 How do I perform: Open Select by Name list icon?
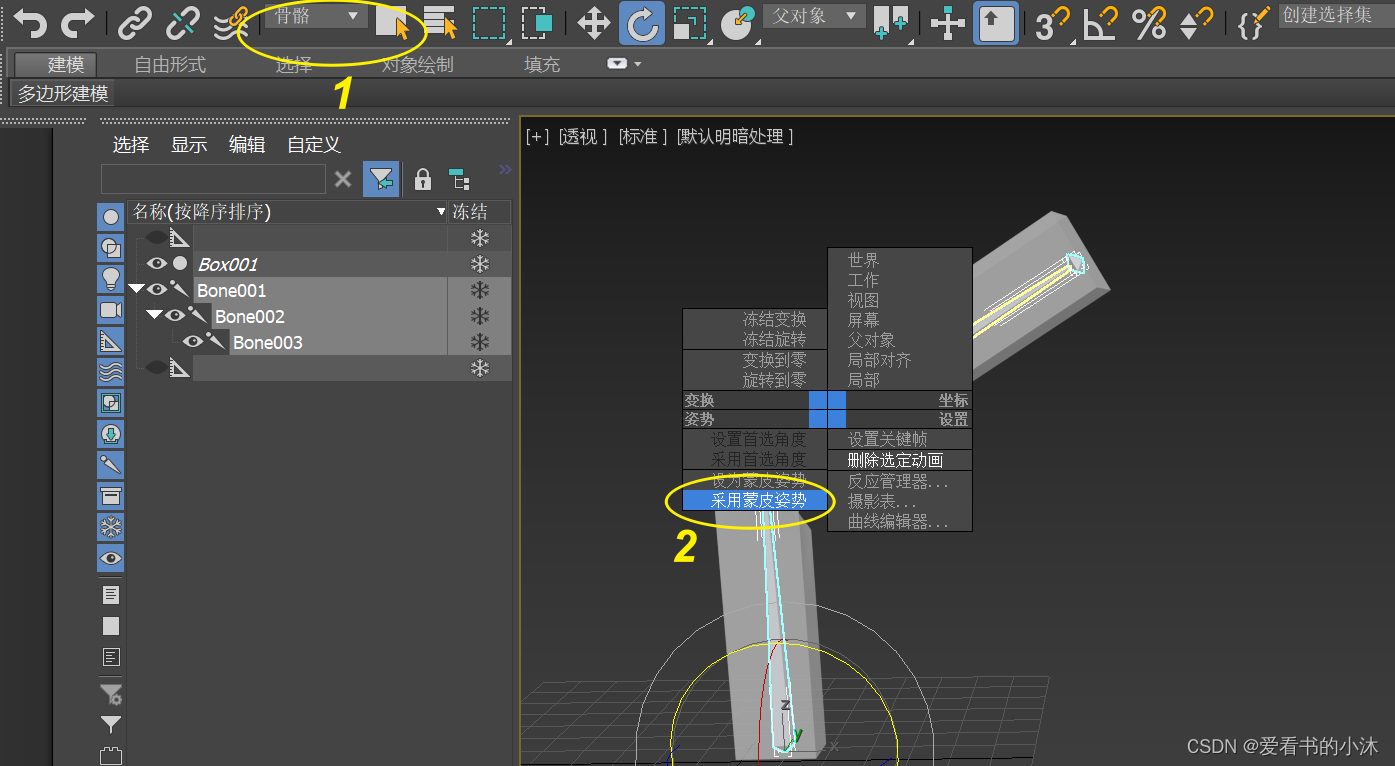(x=440, y=22)
